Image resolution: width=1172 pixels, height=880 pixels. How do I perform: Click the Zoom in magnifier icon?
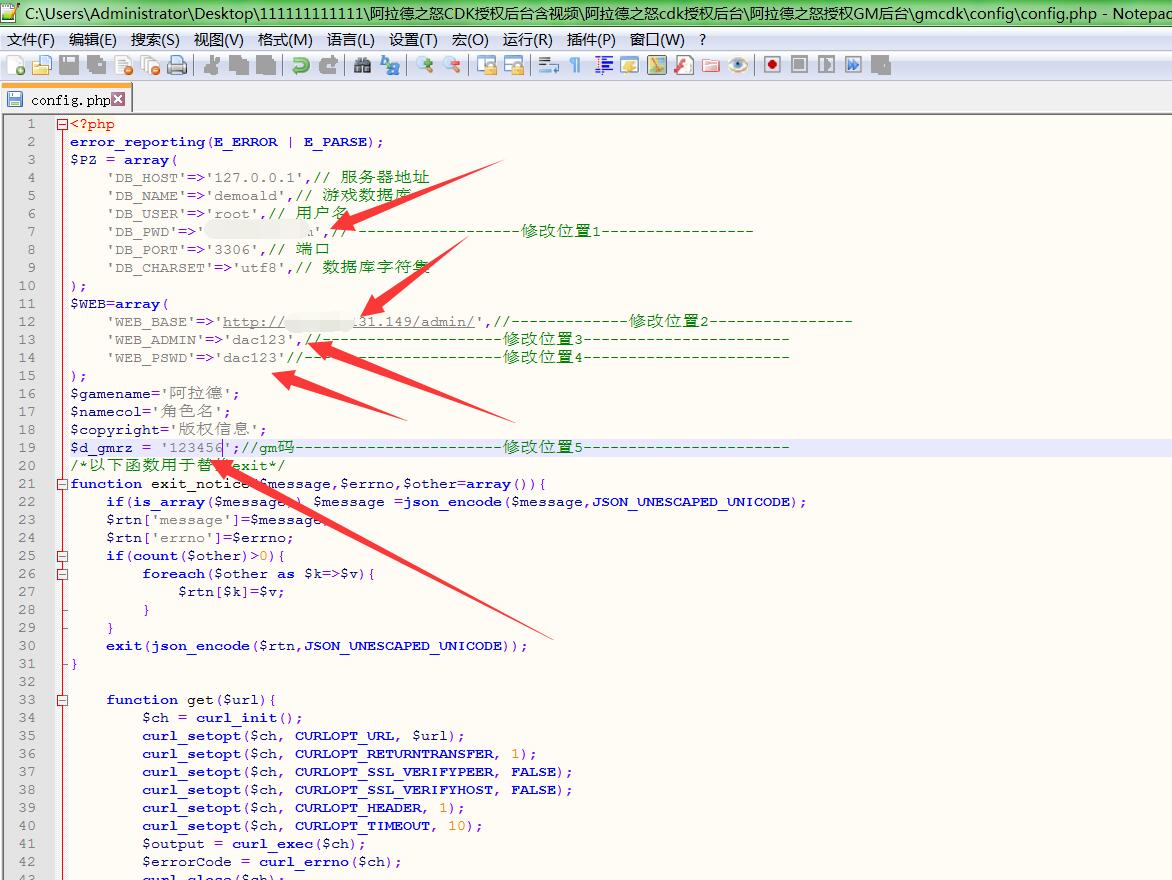[x=425, y=65]
